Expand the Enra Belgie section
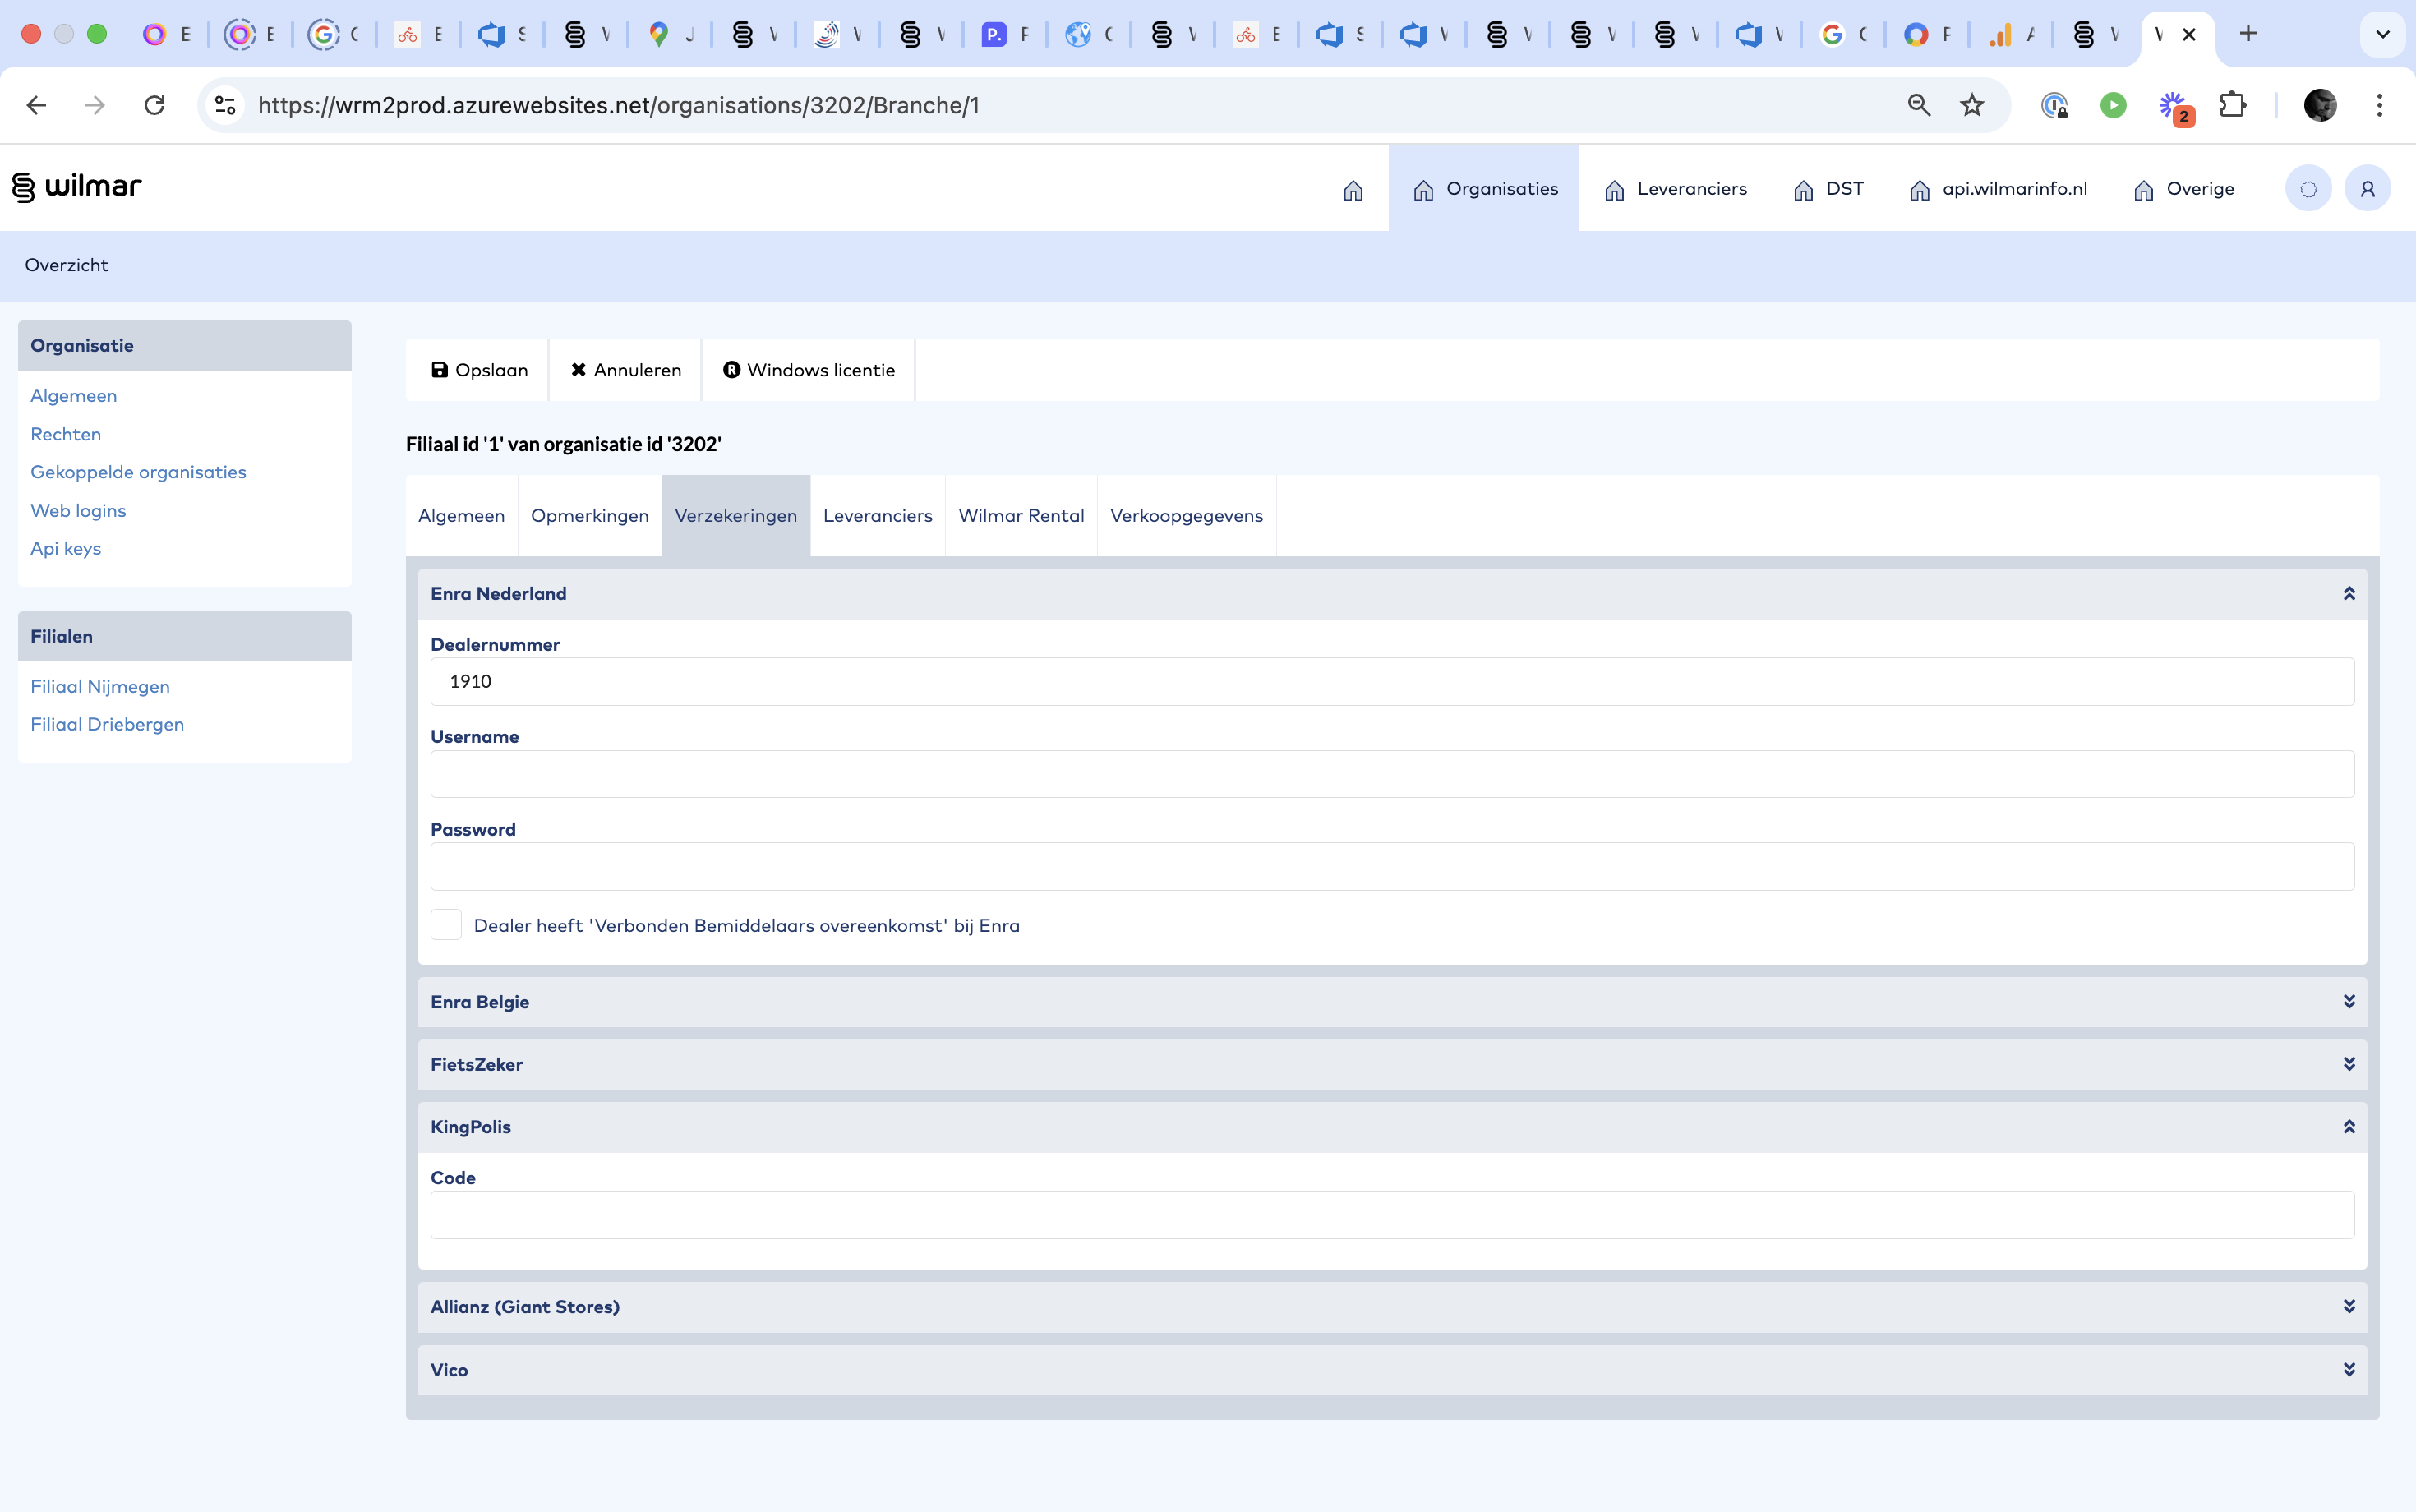Viewport: 2416px width, 1512px height. click(x=2349, y=1002)
